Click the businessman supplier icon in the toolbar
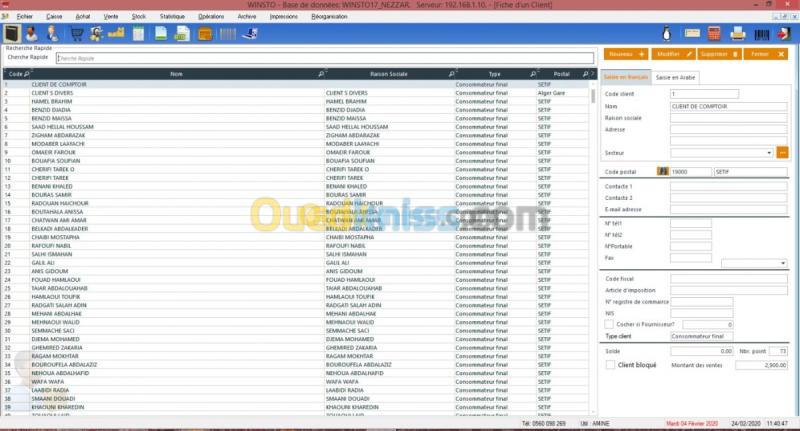800x431 pixels. click(52, 34)
